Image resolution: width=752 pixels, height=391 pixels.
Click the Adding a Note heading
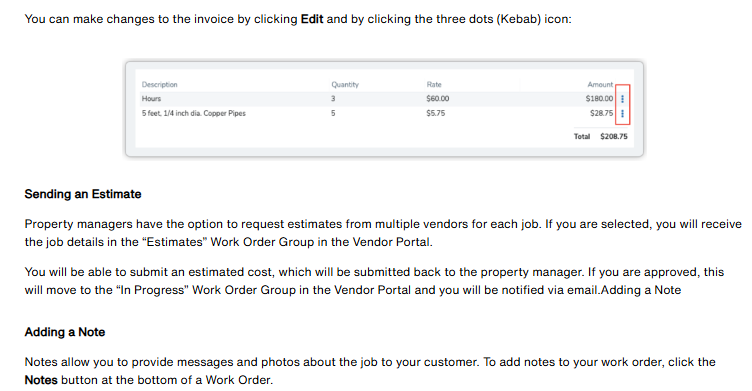point(65,332)
